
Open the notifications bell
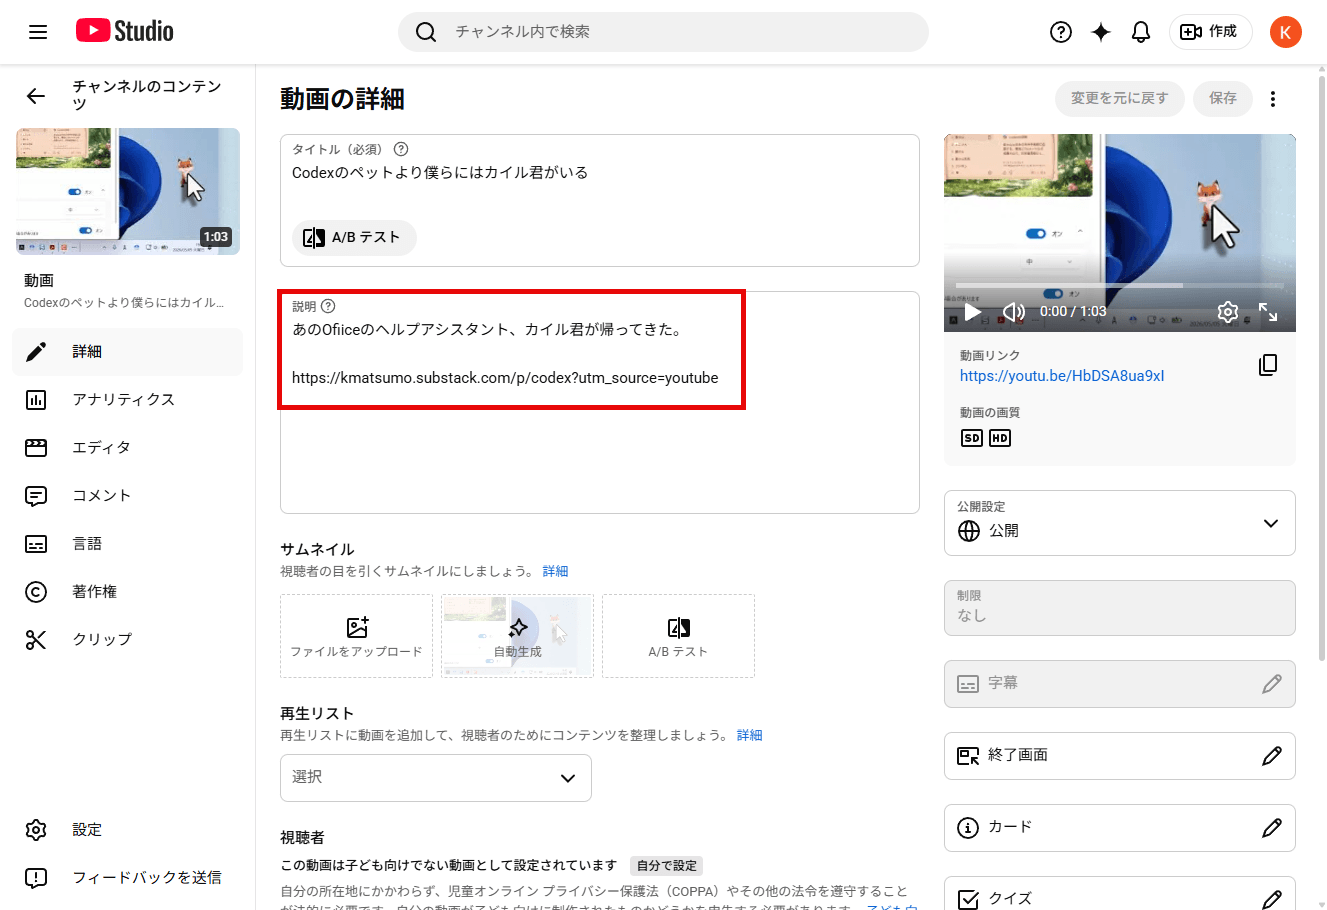coord(1141,32)
